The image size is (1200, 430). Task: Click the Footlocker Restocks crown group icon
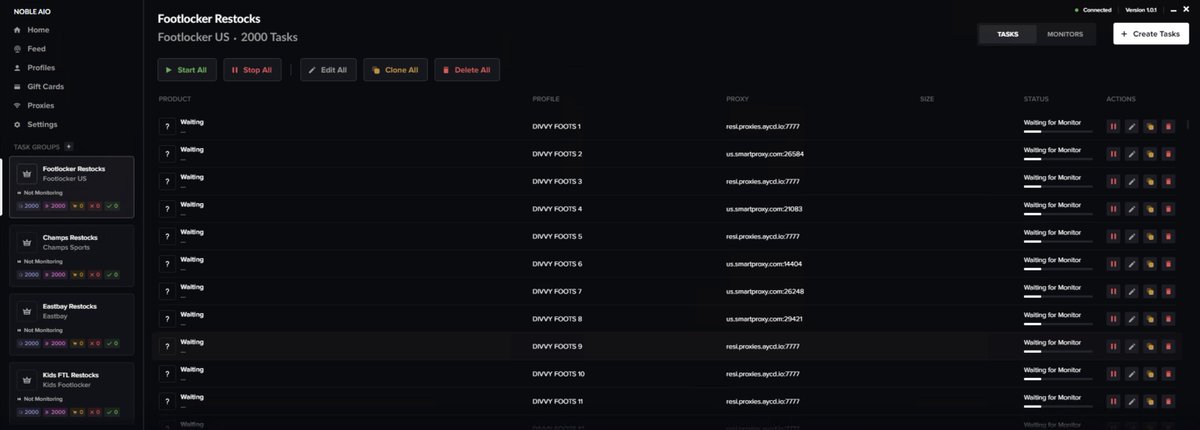point(27,173)
